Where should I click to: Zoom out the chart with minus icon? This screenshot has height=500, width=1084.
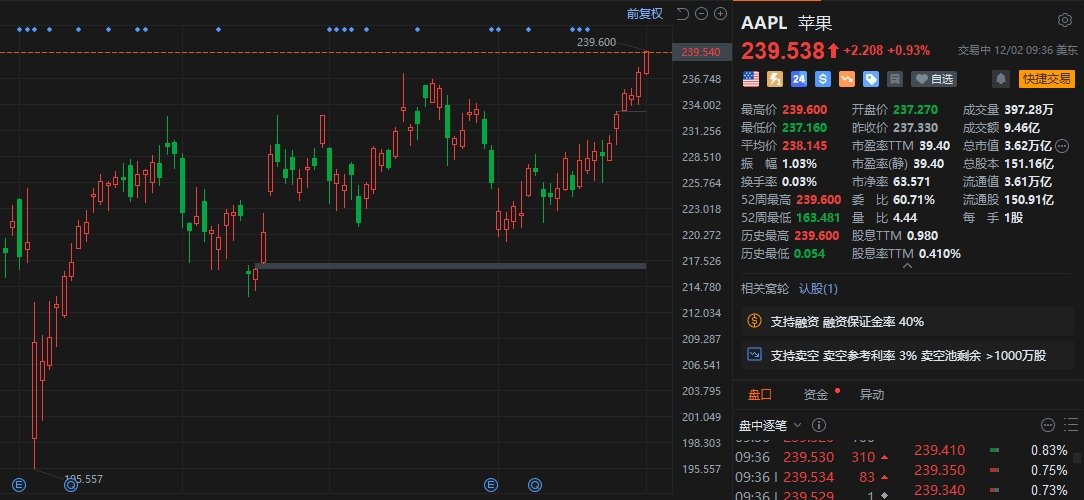pyautogui.click(x=701, y=13)
